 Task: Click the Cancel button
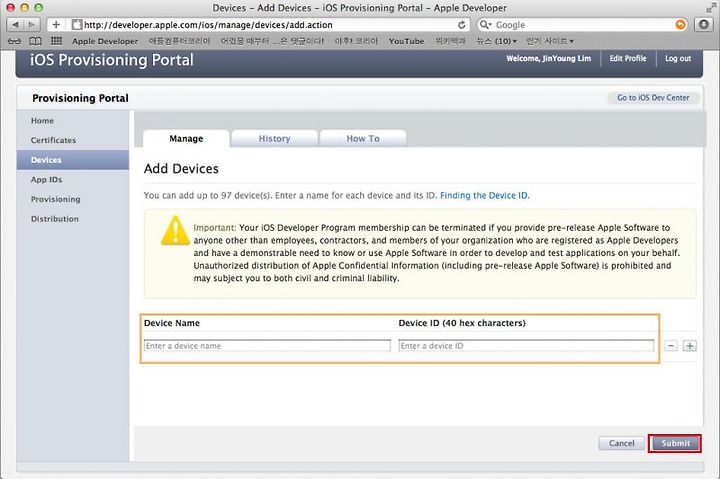point(621,443)
